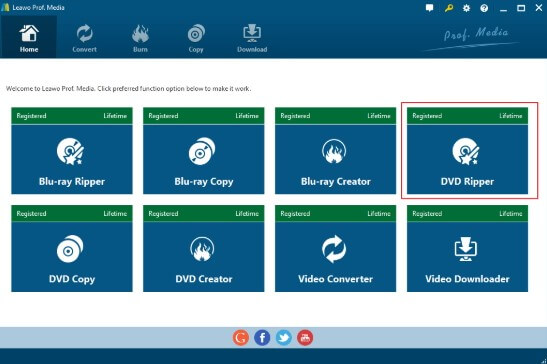The image size is (547, 364).
Task: Open settings via the gear icon
Action: coord(466,8)
